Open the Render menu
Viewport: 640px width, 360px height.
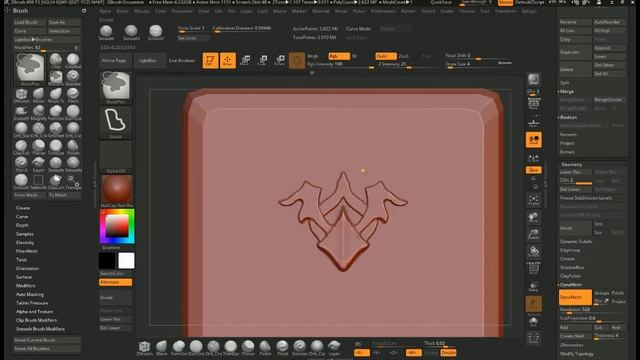coord(408,11)
